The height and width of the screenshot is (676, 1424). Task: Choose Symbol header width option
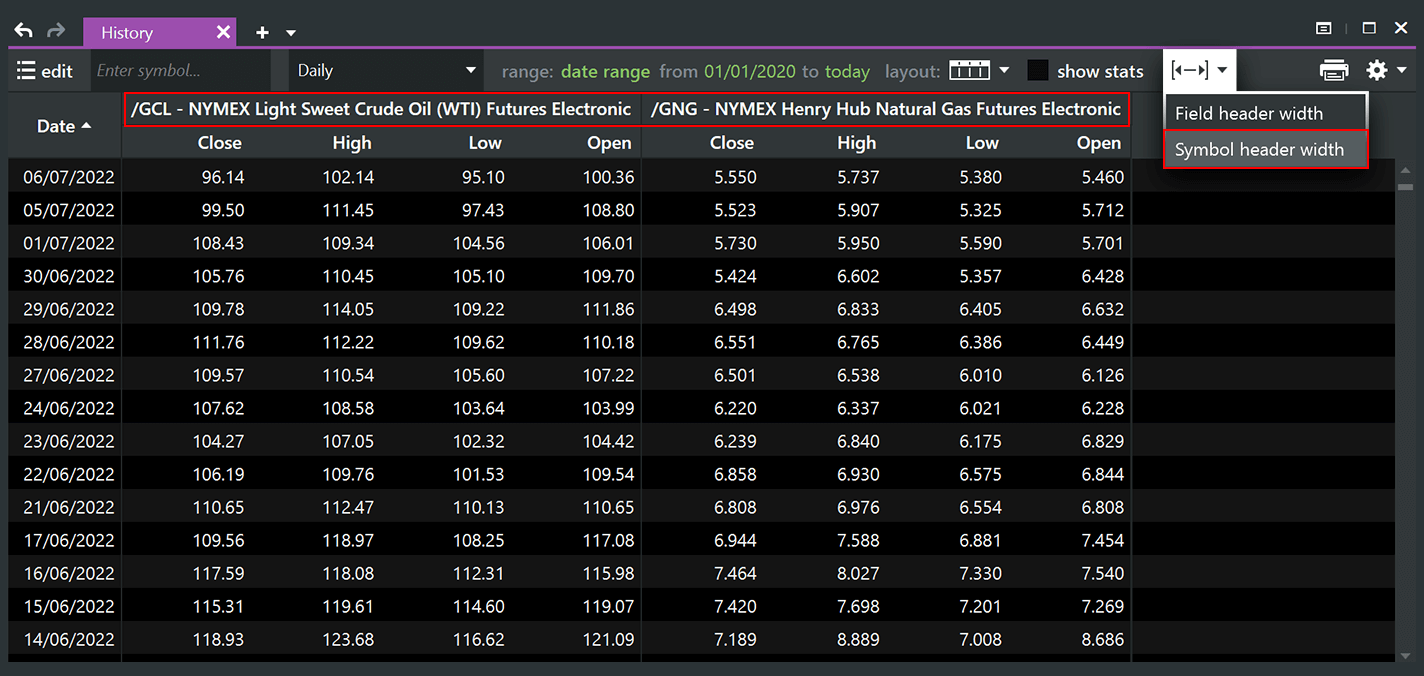click(1265, 150)
